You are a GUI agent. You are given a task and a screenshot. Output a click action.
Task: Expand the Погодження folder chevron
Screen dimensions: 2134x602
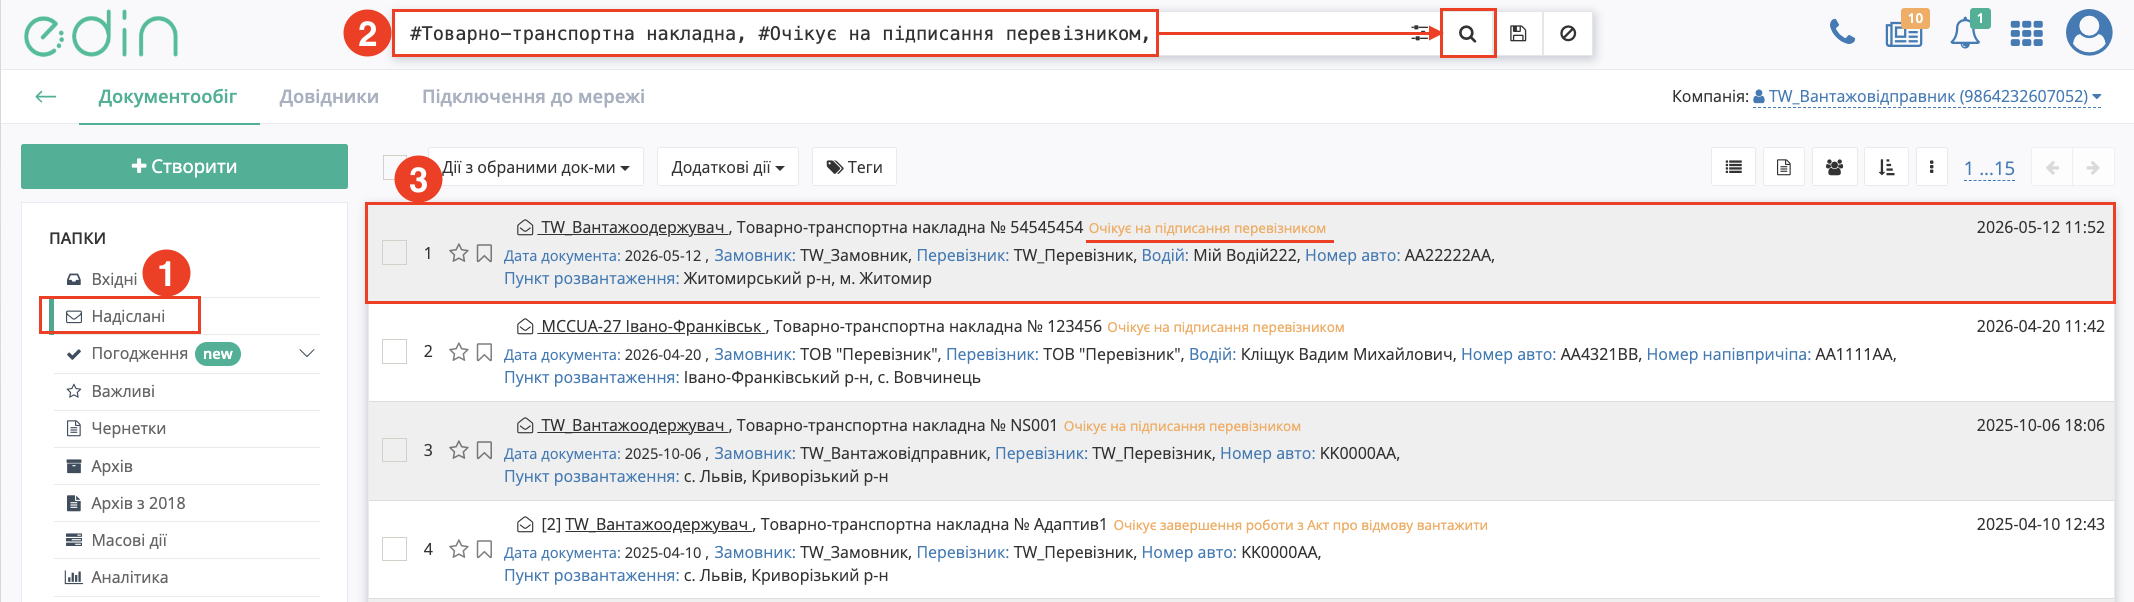307,353
